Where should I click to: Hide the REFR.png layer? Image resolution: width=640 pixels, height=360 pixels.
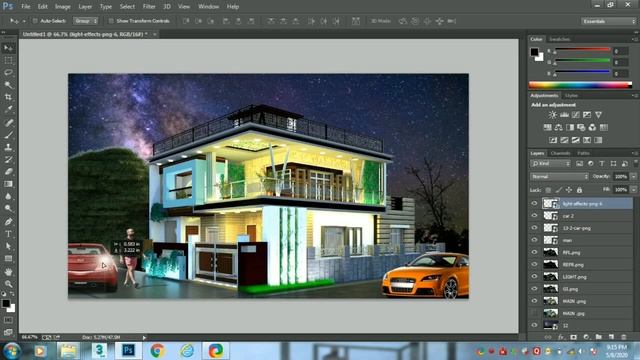pos(534,264)
